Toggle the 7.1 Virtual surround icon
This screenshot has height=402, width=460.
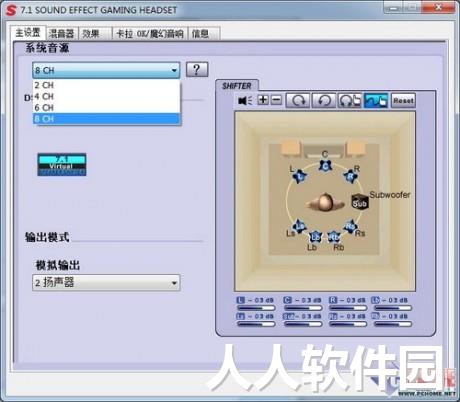[62, 164]
